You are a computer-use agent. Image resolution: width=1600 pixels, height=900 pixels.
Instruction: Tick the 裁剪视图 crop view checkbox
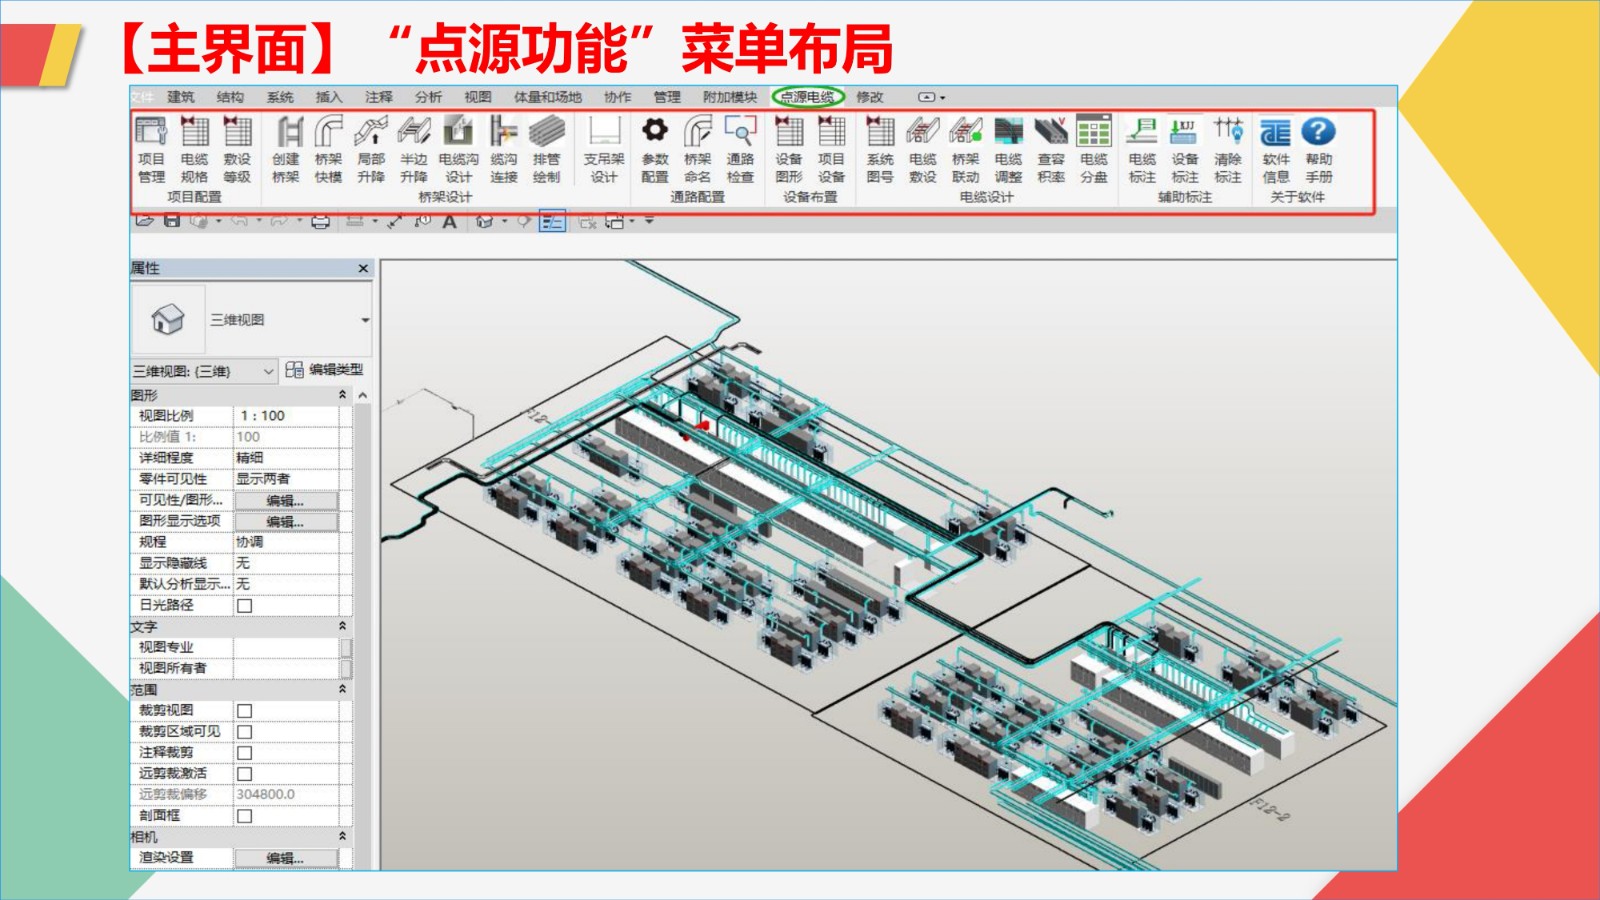[x=244, y=711]
